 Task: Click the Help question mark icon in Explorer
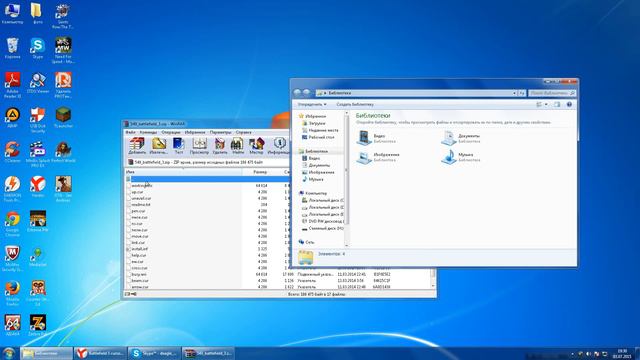click(x=569, y=104)
